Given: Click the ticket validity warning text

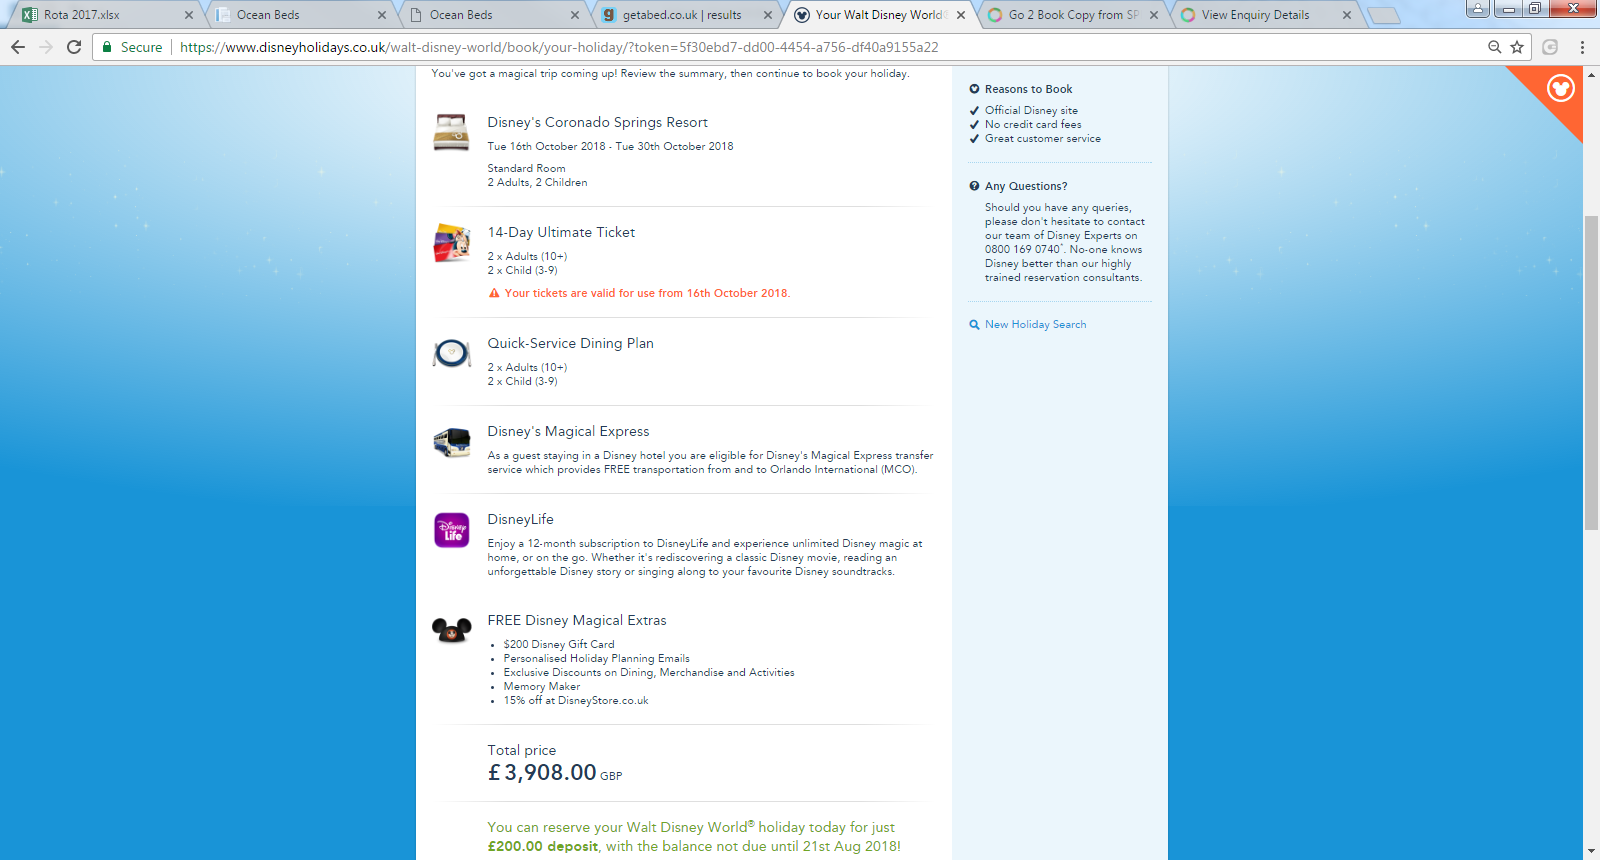Looking at the screenshot, I should 647,293.
